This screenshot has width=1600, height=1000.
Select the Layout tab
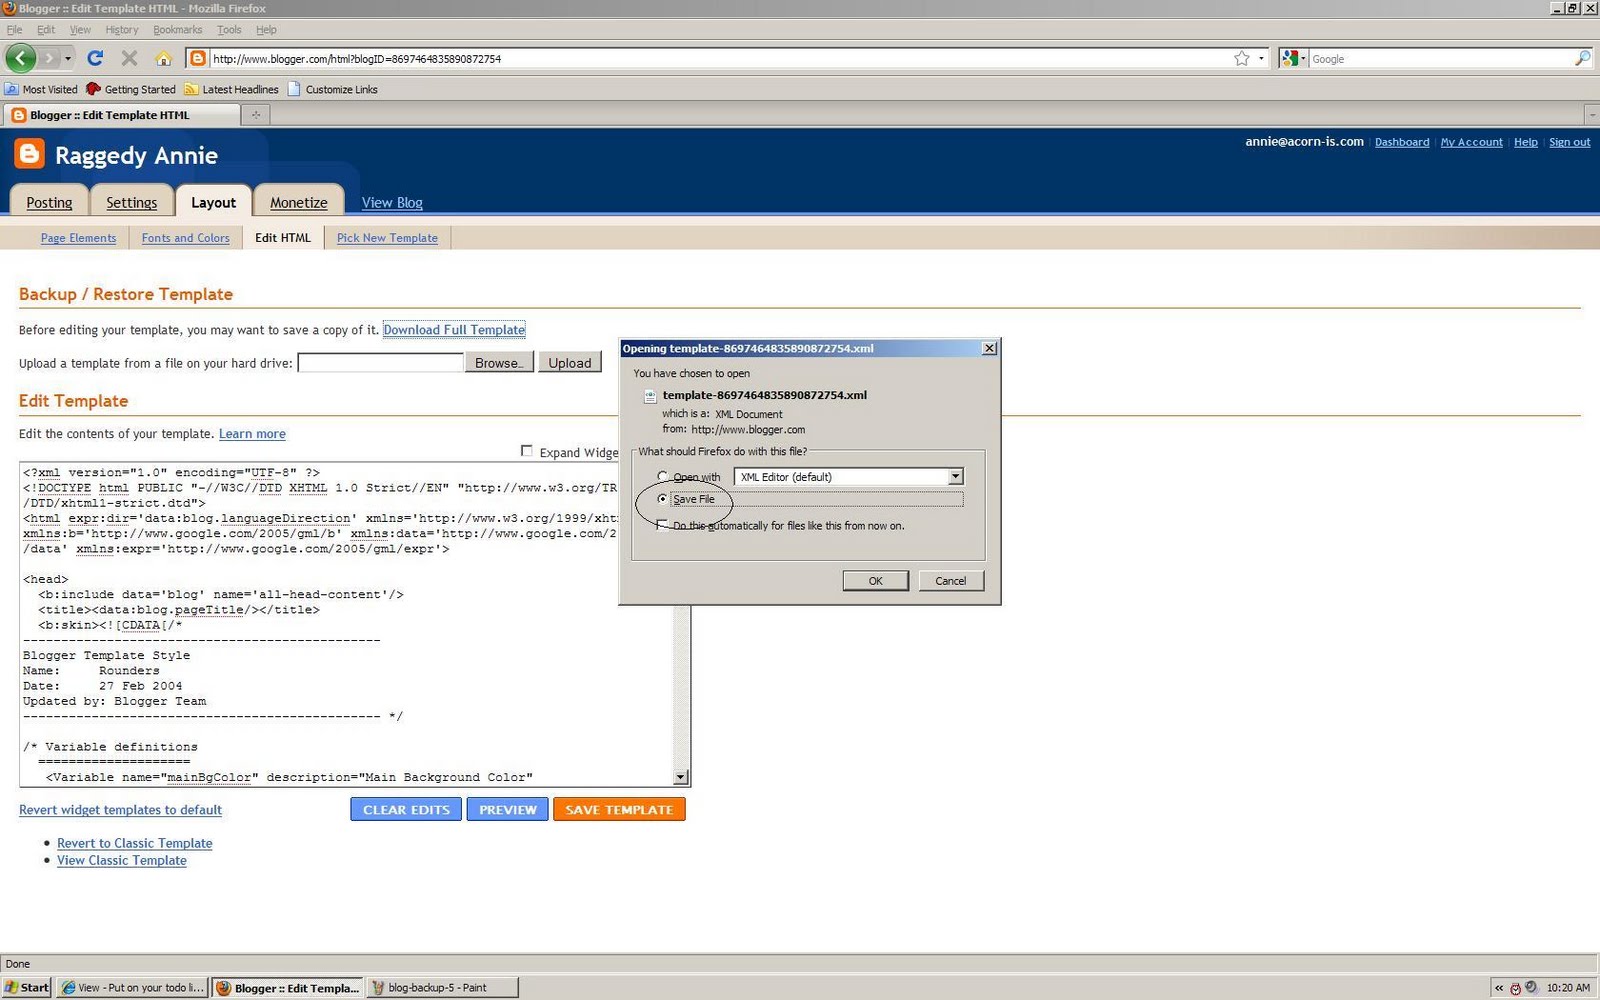point(214,202)
